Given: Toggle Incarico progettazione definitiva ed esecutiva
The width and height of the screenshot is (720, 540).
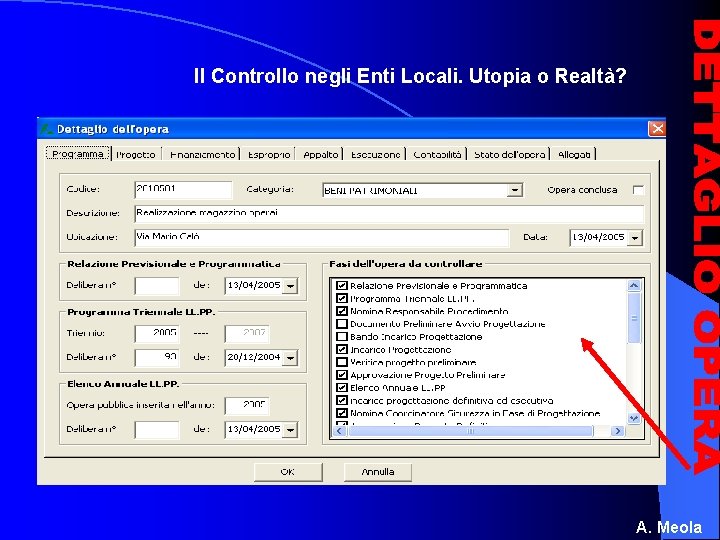Looking at the screenshot, I should [342, 400].
